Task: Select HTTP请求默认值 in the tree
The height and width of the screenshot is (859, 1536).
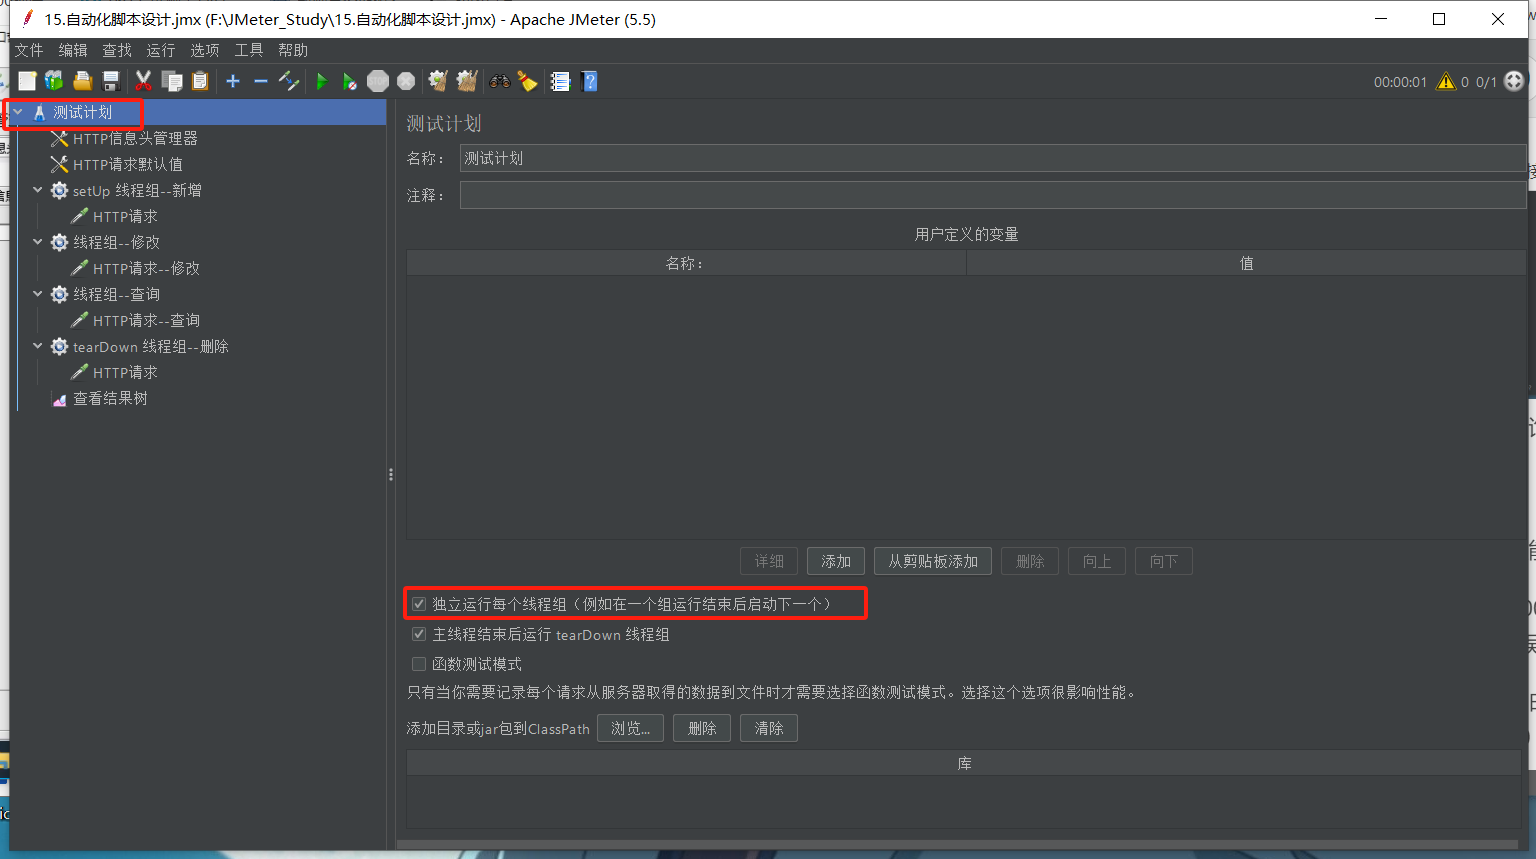Action: (x=127, y=164)
